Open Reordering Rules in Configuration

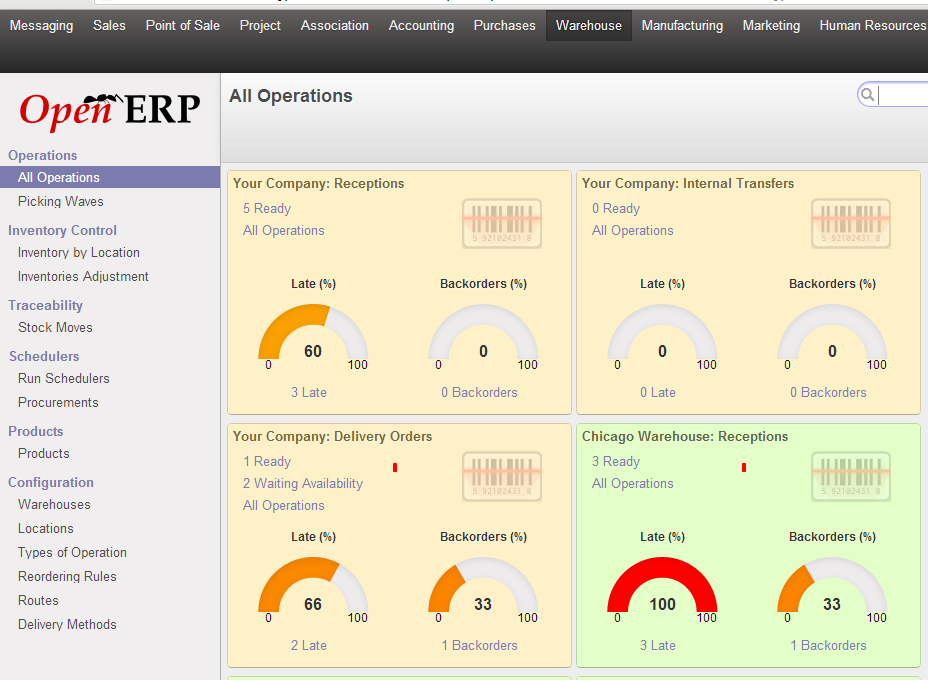point(67,576)
